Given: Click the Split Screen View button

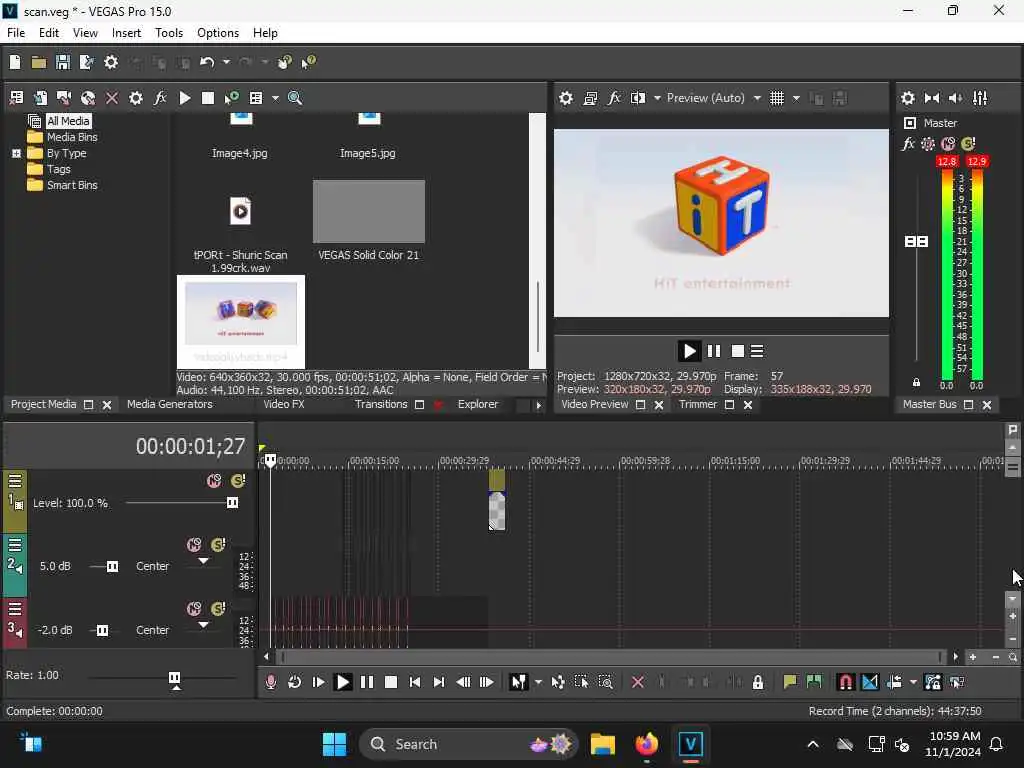Looking at the screenshot, I should coord(637,98).
